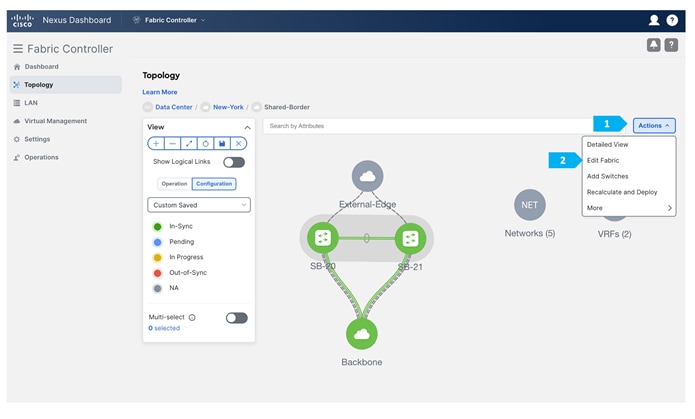Click the In Progress yellow legend dot
This screenshot has width=695, height=419.
tap(157, 258)
